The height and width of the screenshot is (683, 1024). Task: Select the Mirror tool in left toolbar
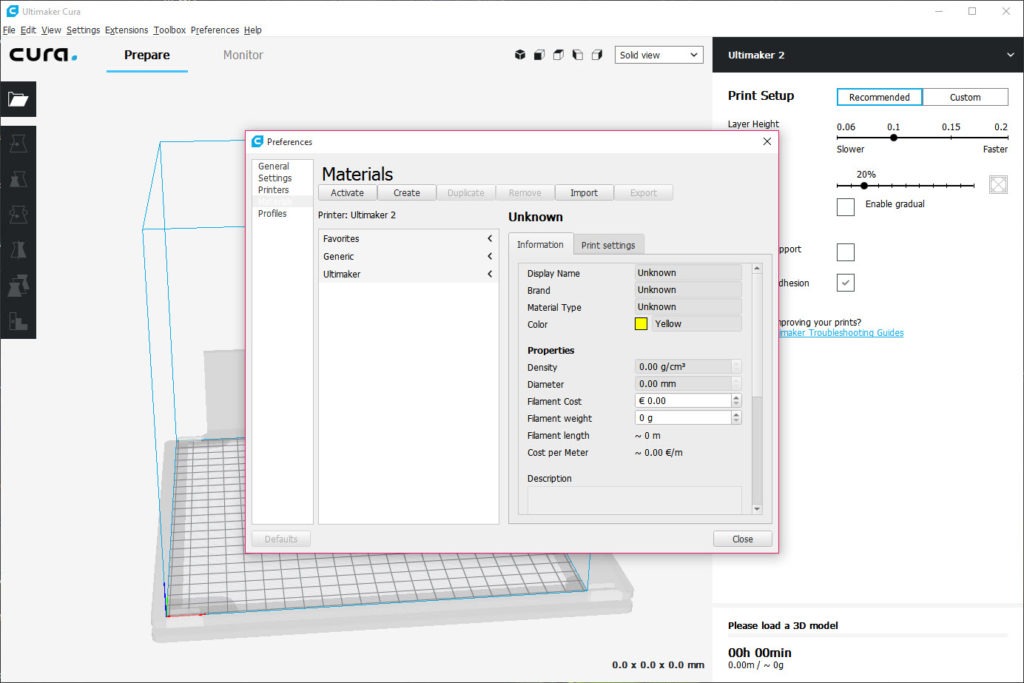click(18, 250)
